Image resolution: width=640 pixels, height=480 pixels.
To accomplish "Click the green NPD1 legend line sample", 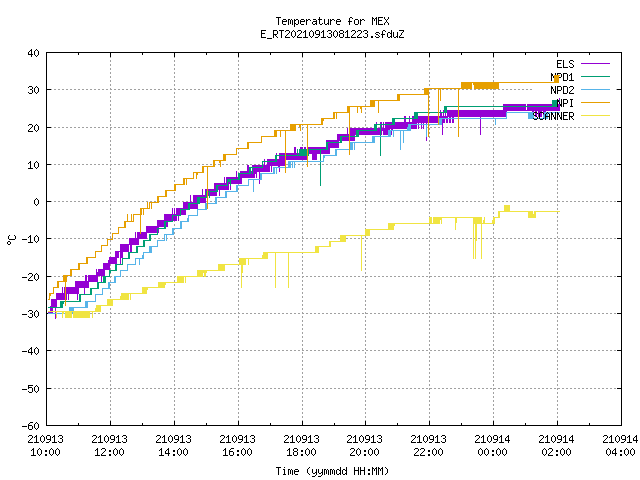I will tap(595, 76).
